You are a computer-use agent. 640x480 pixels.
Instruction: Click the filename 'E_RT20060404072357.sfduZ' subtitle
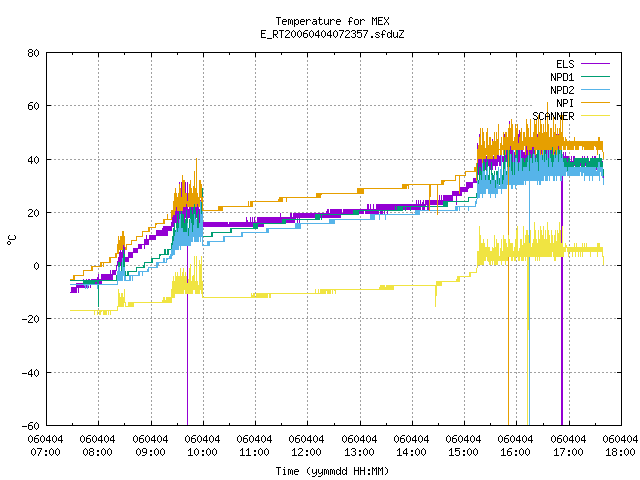tap(332, 34)
